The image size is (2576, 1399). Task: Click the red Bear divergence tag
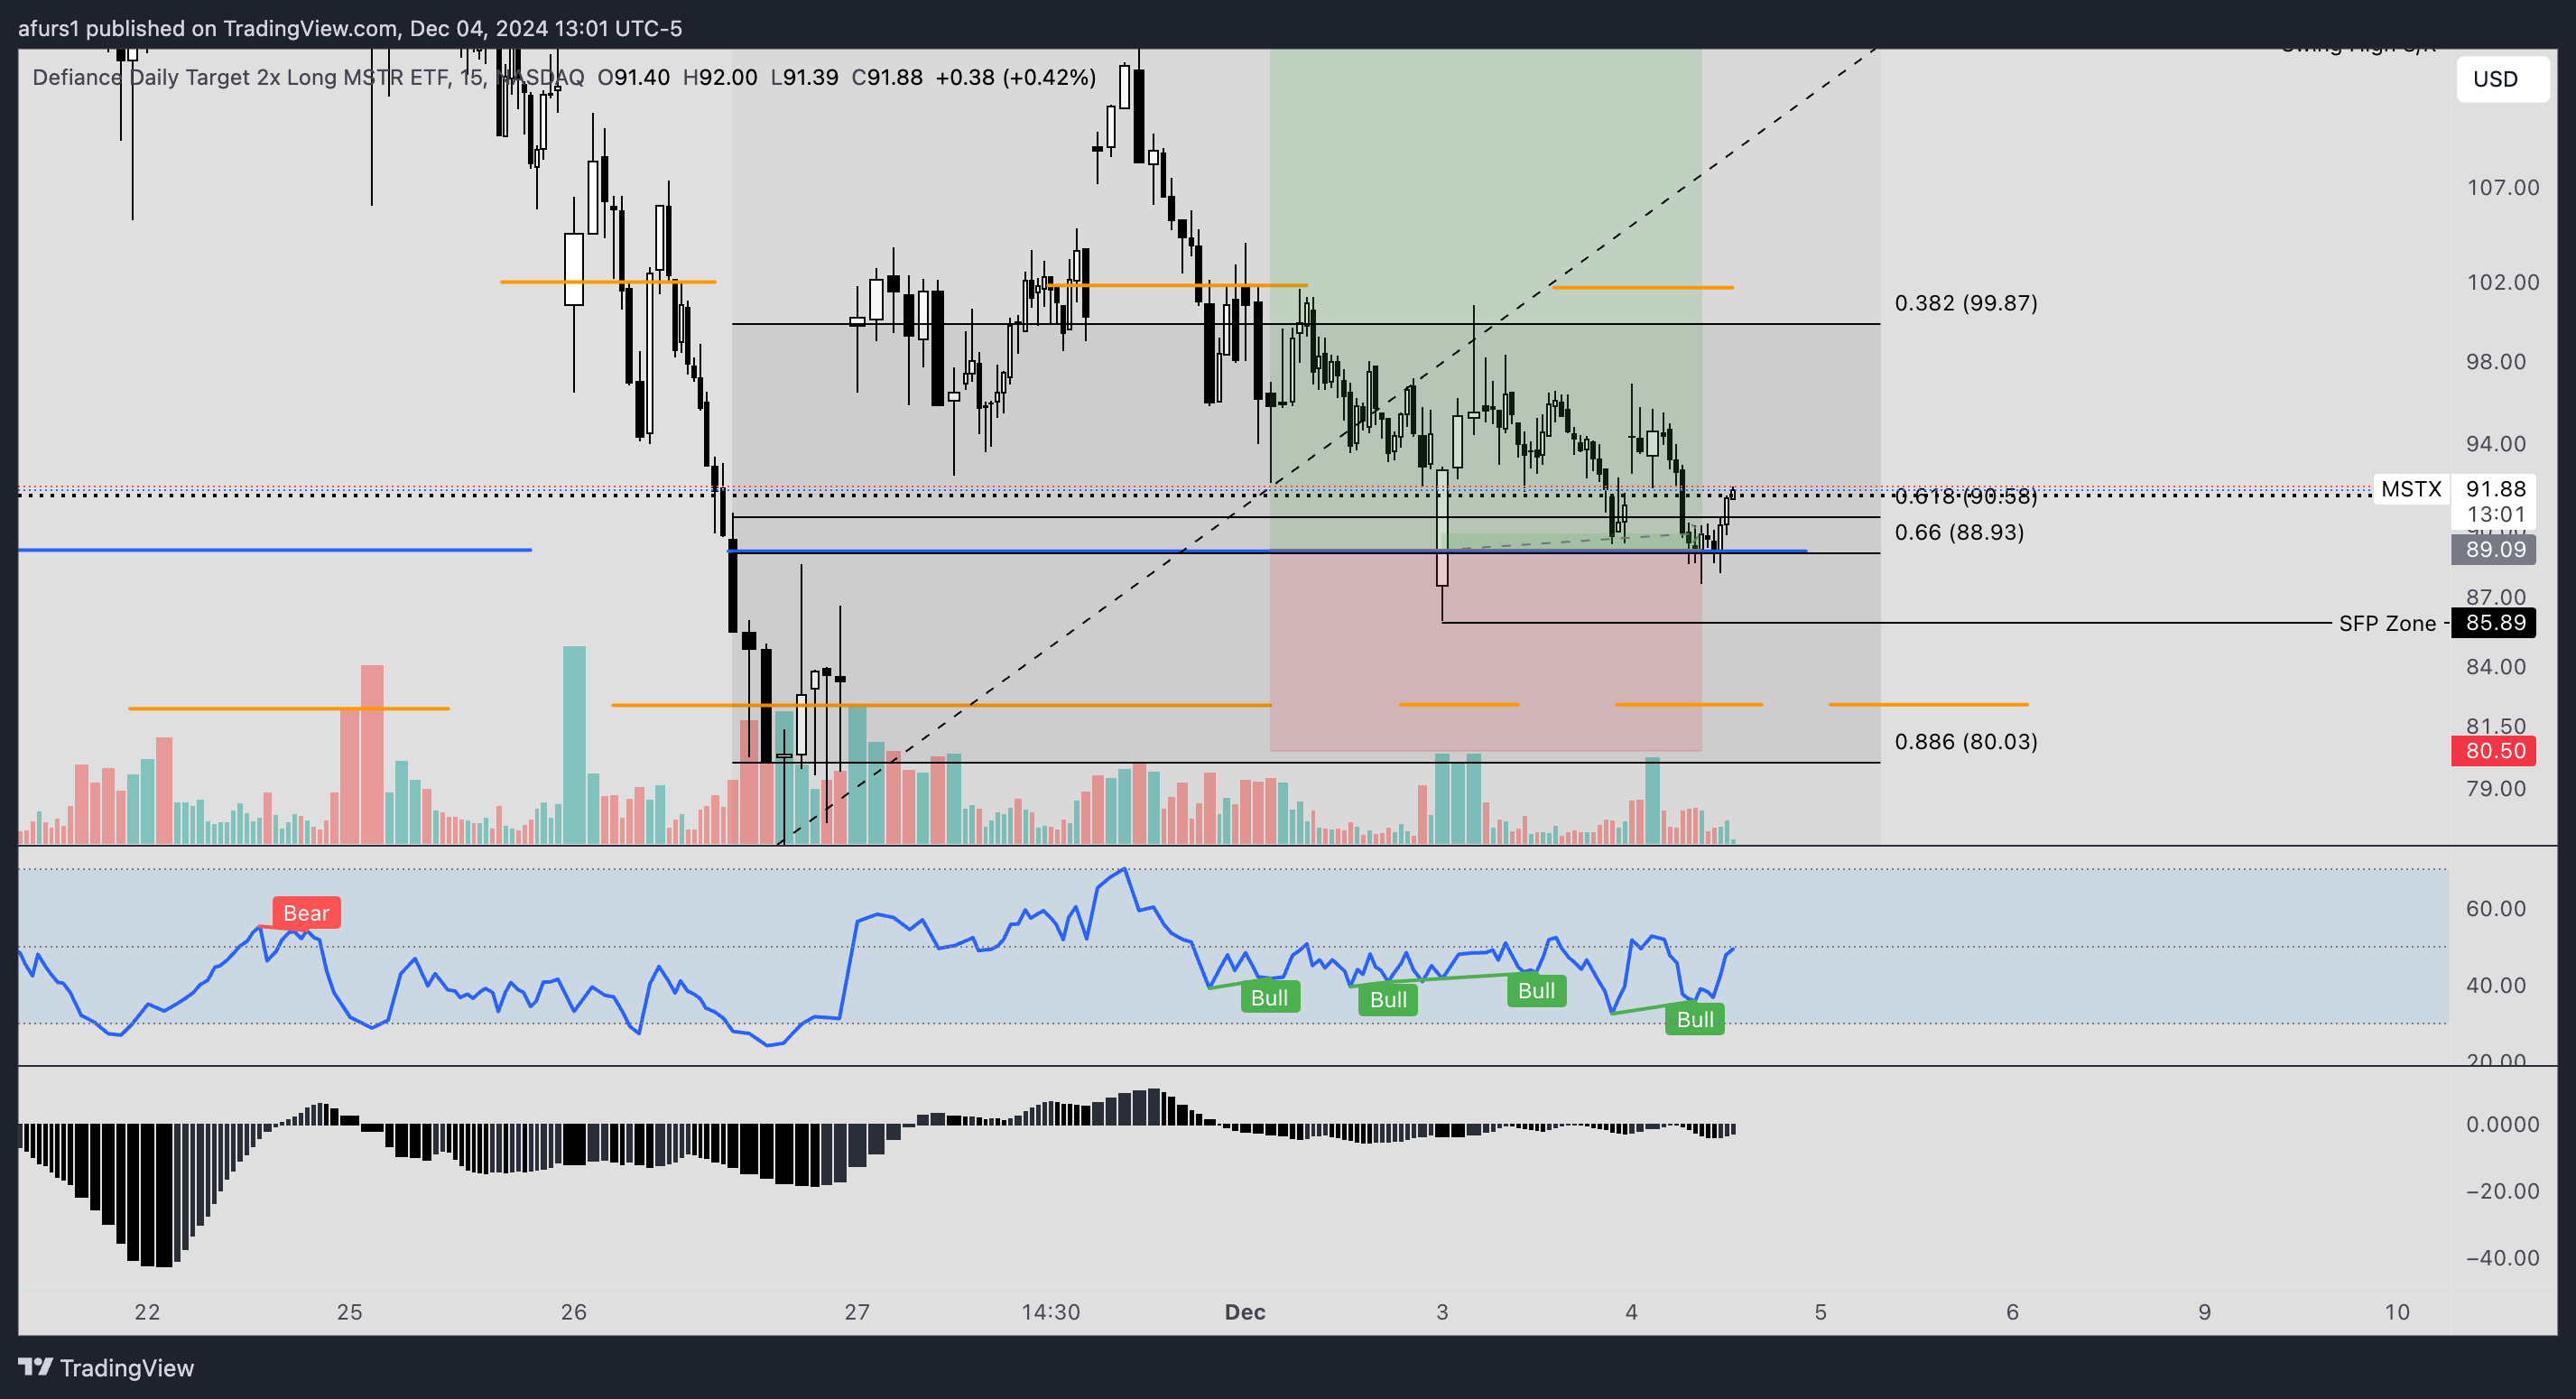pyautogui.click(x=306, y=913)
